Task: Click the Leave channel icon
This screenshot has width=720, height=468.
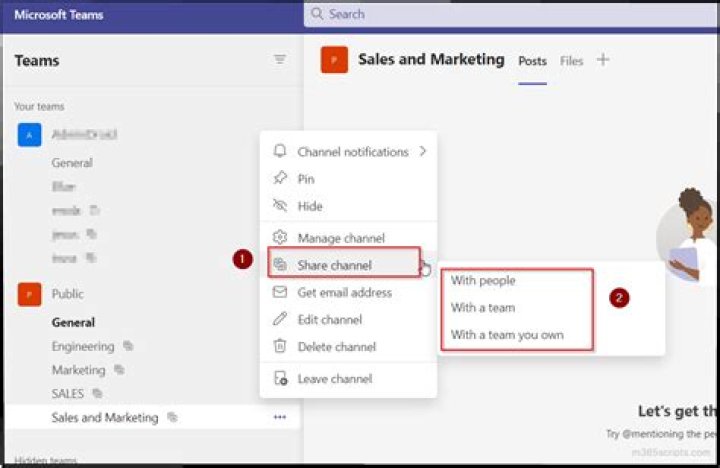Action: 280,378
